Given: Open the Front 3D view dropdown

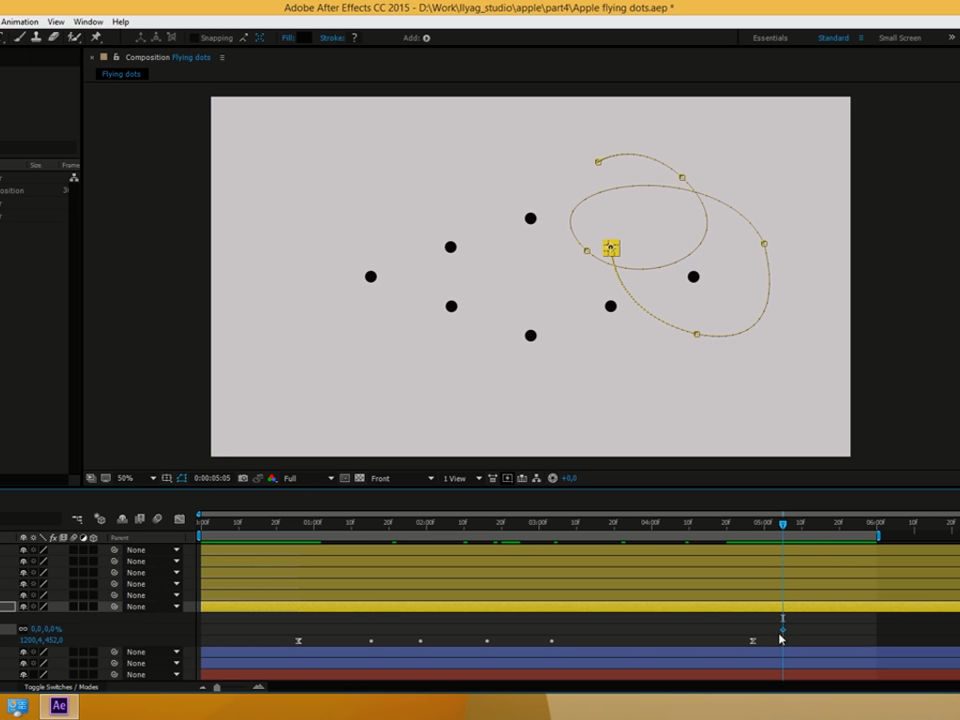Looking at the screenshot, I should pyautogui.click(x=430, y=478).
